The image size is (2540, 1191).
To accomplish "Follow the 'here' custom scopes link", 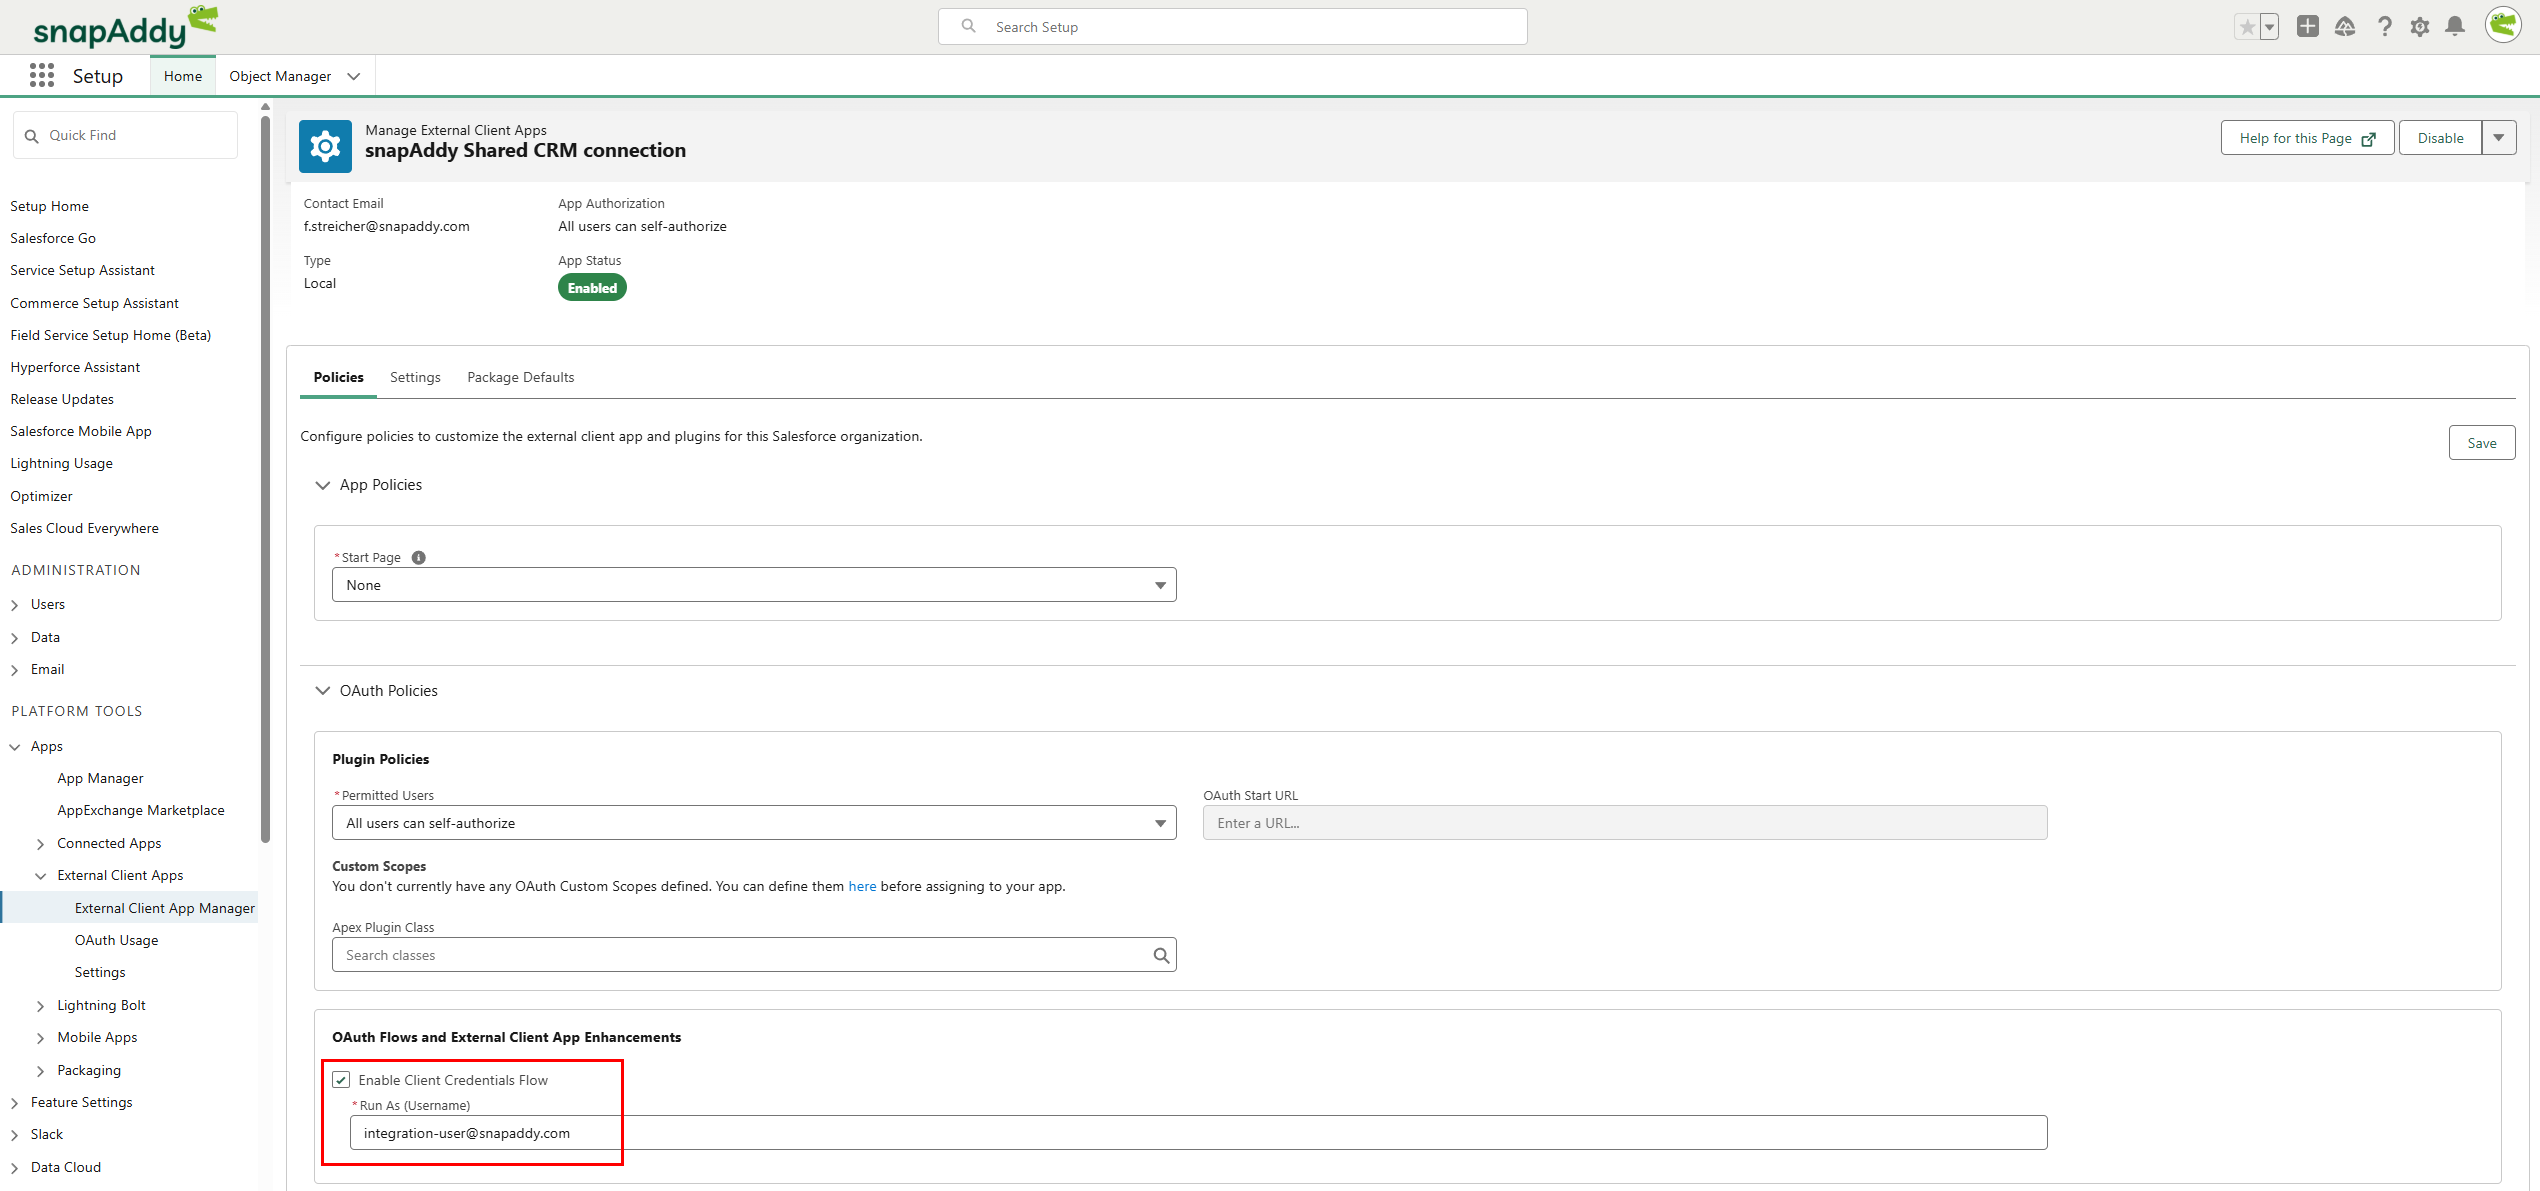I will point(862,886).
